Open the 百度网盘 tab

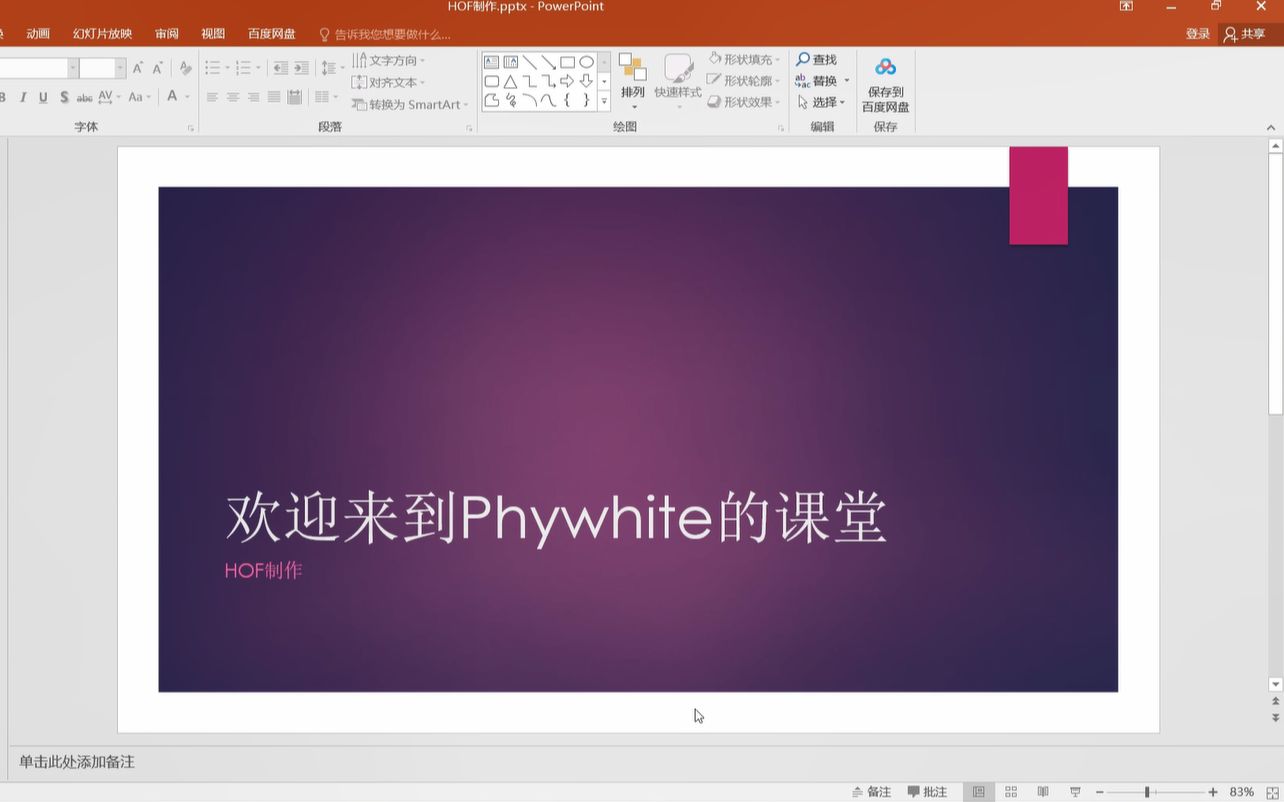[272, 34]
